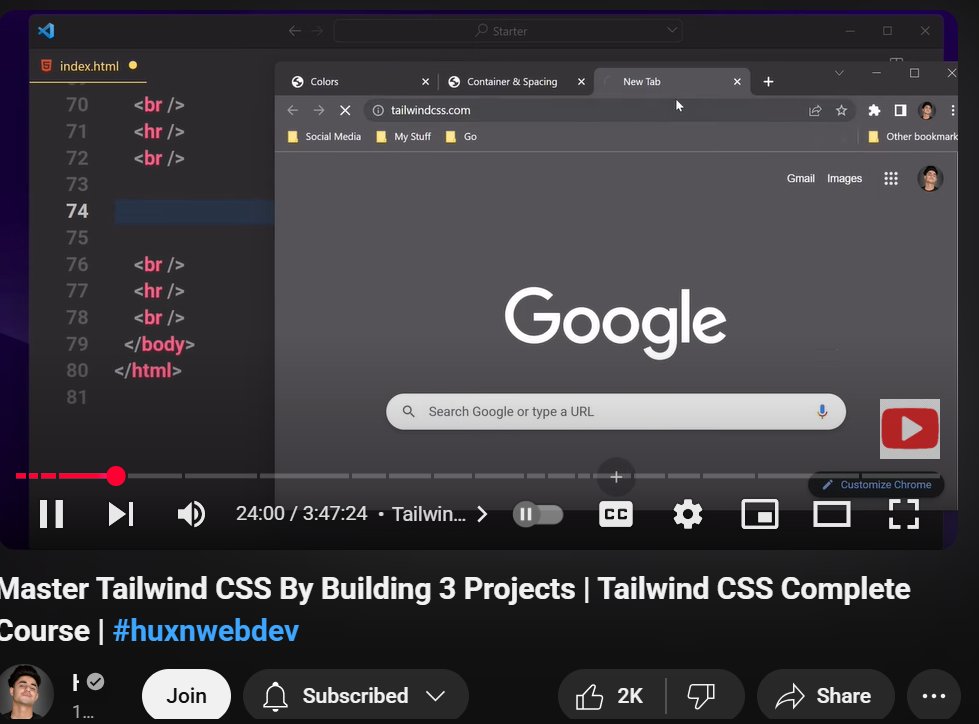Open video settings gear
Image resolution: width=979 pixels, height=724 pixels.
pyautogui.click(x=687, y=514)
